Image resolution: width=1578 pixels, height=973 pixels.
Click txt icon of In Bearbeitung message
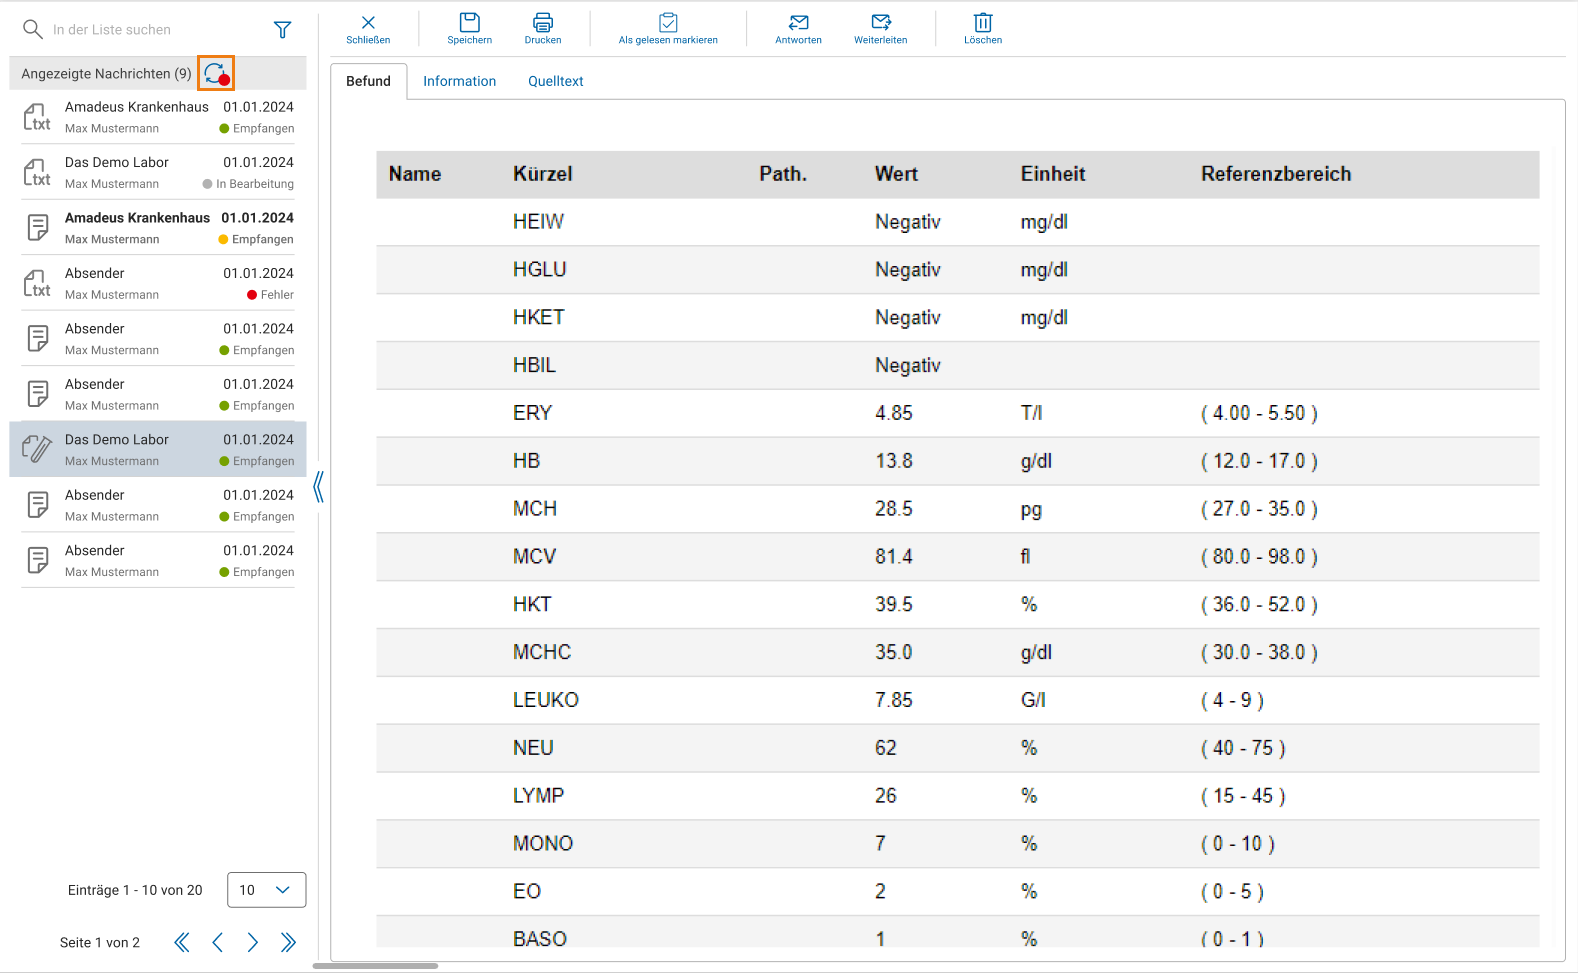[37, 172]
